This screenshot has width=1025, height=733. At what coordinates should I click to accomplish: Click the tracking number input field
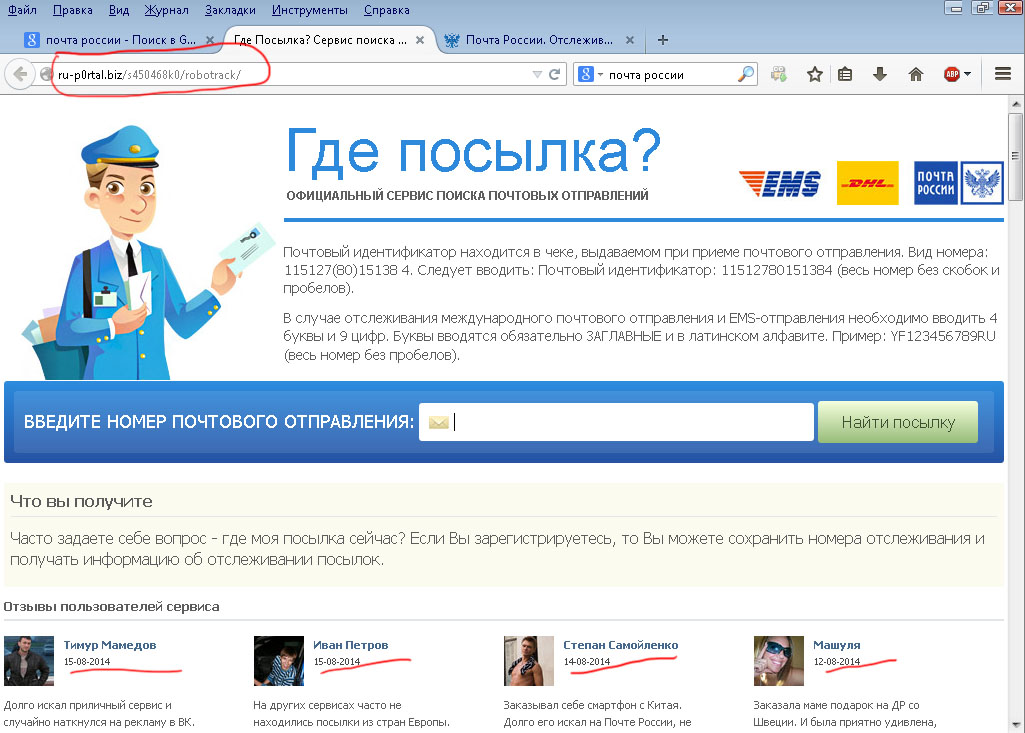(x=616, y=422)
